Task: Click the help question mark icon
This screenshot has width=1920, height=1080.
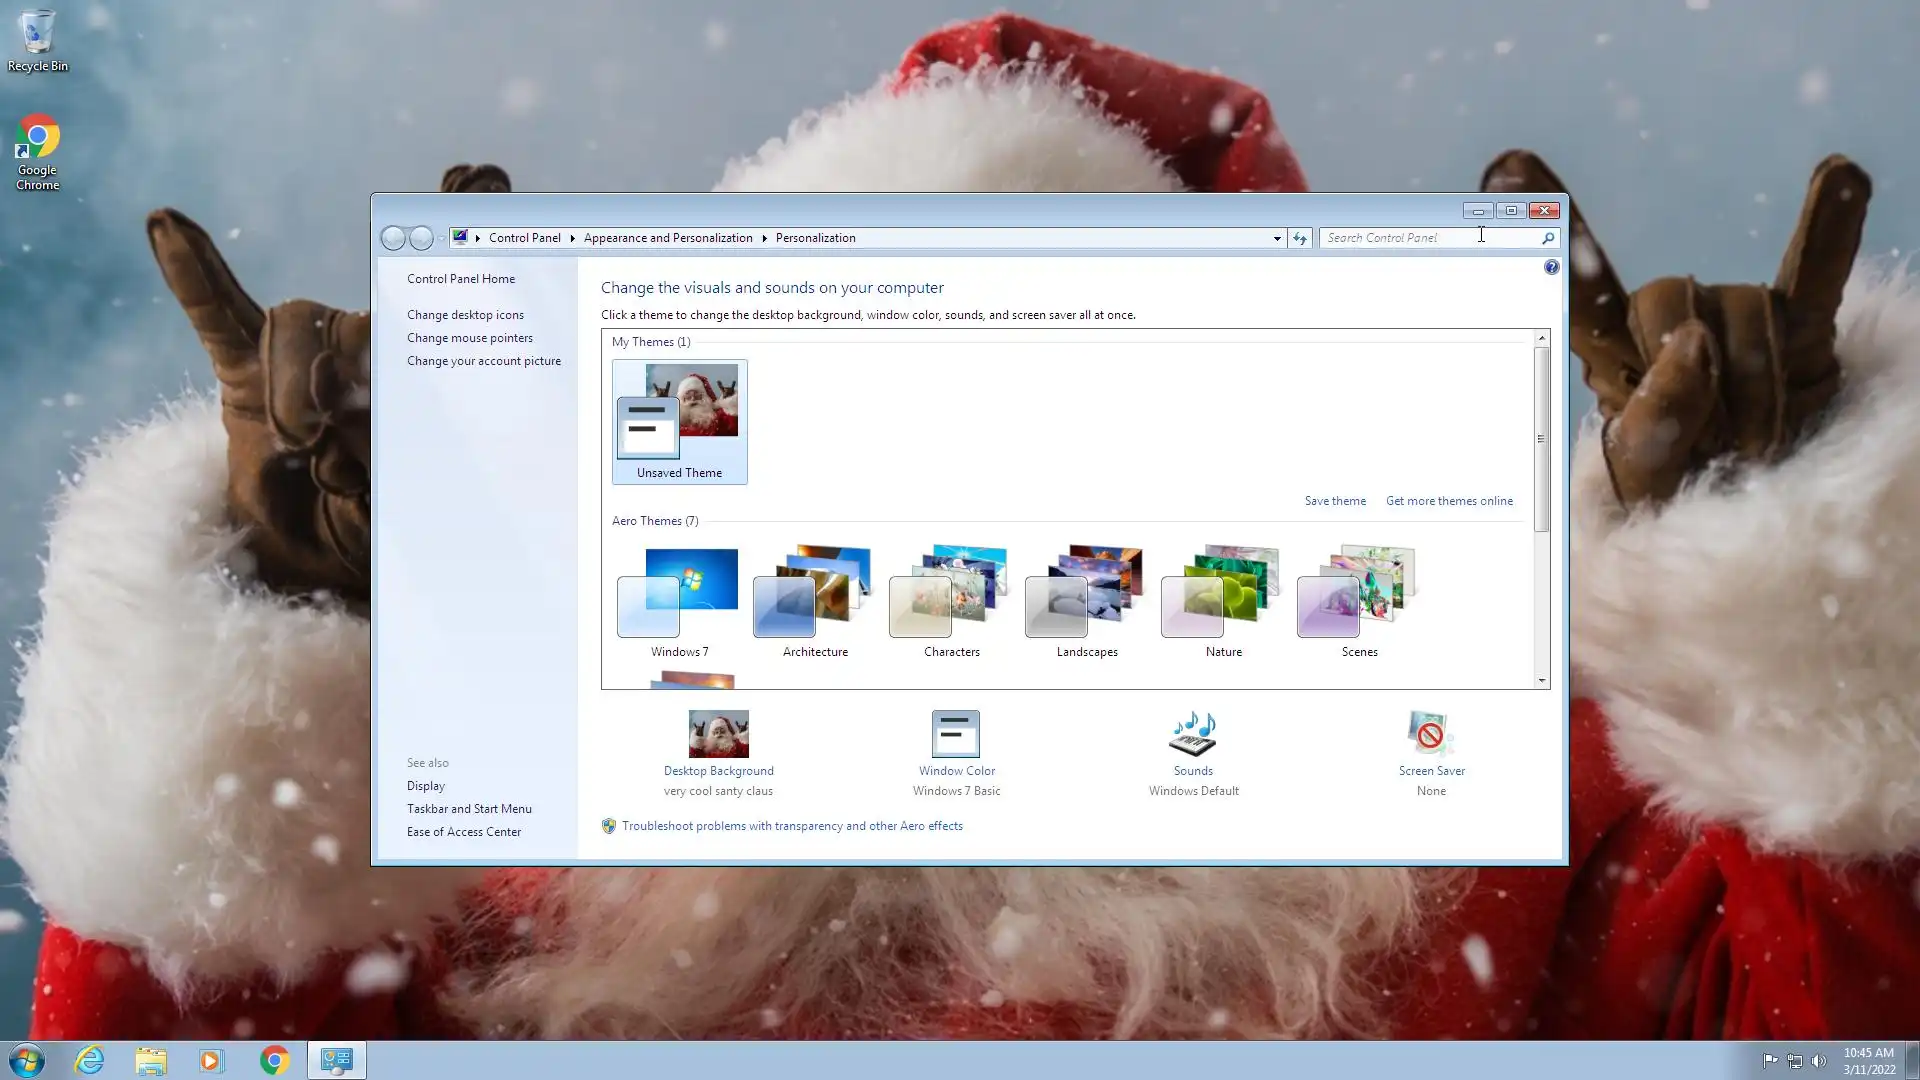Action: tap(1551, 267)
